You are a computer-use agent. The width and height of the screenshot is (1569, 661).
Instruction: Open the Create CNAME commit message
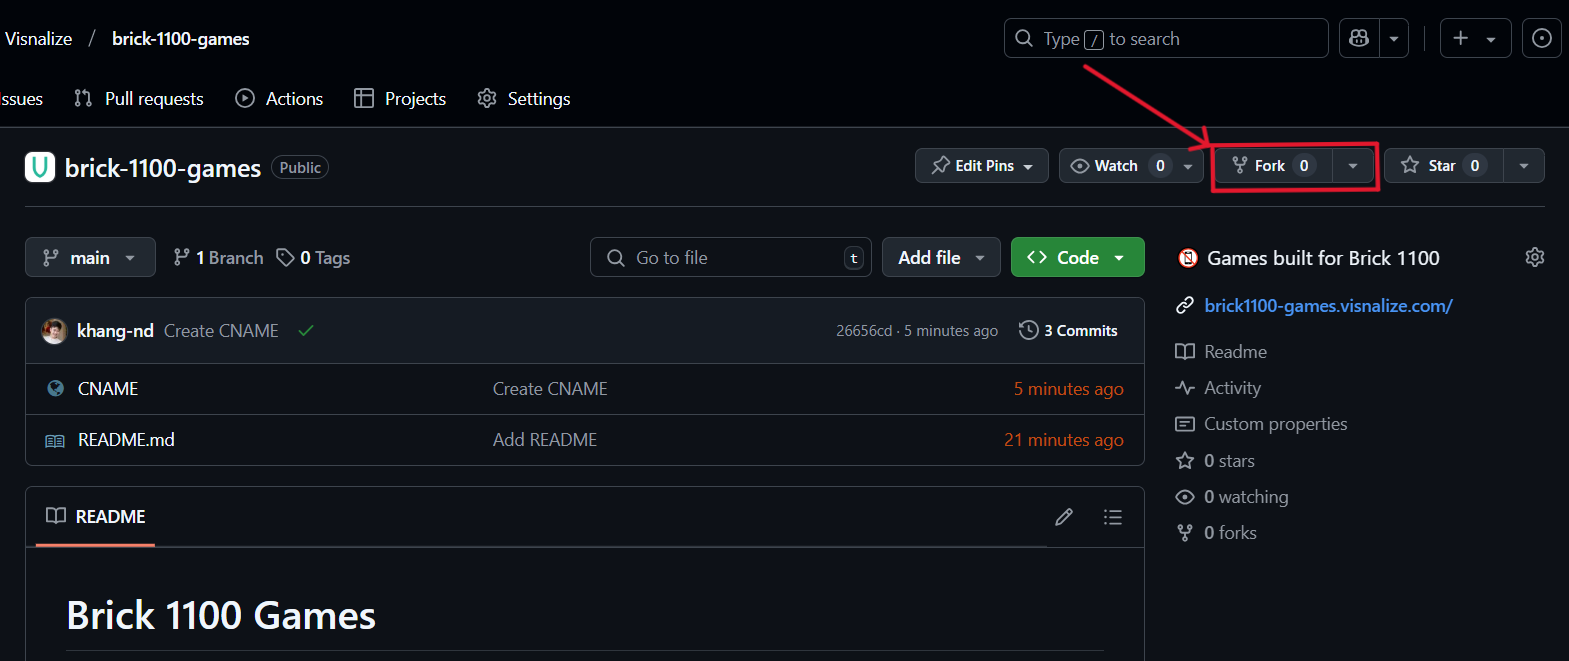coord(221,331)
